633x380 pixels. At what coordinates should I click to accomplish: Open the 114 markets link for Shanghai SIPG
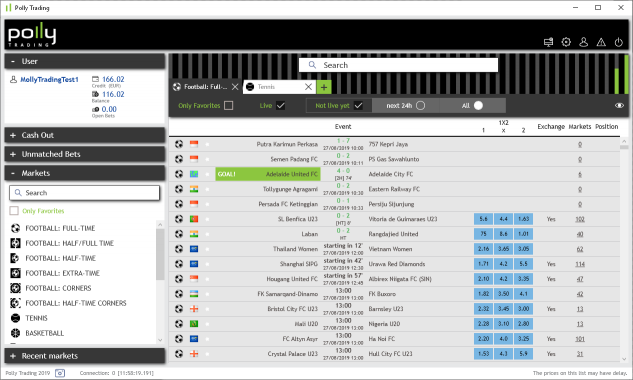pyautogui.click(x=580, y=264)
